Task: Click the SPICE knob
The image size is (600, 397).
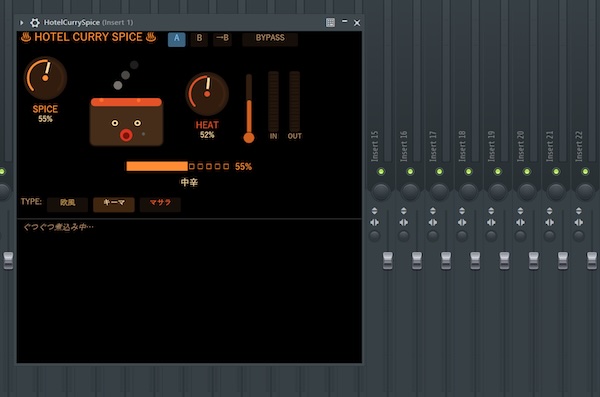Action: click(45, 78)
